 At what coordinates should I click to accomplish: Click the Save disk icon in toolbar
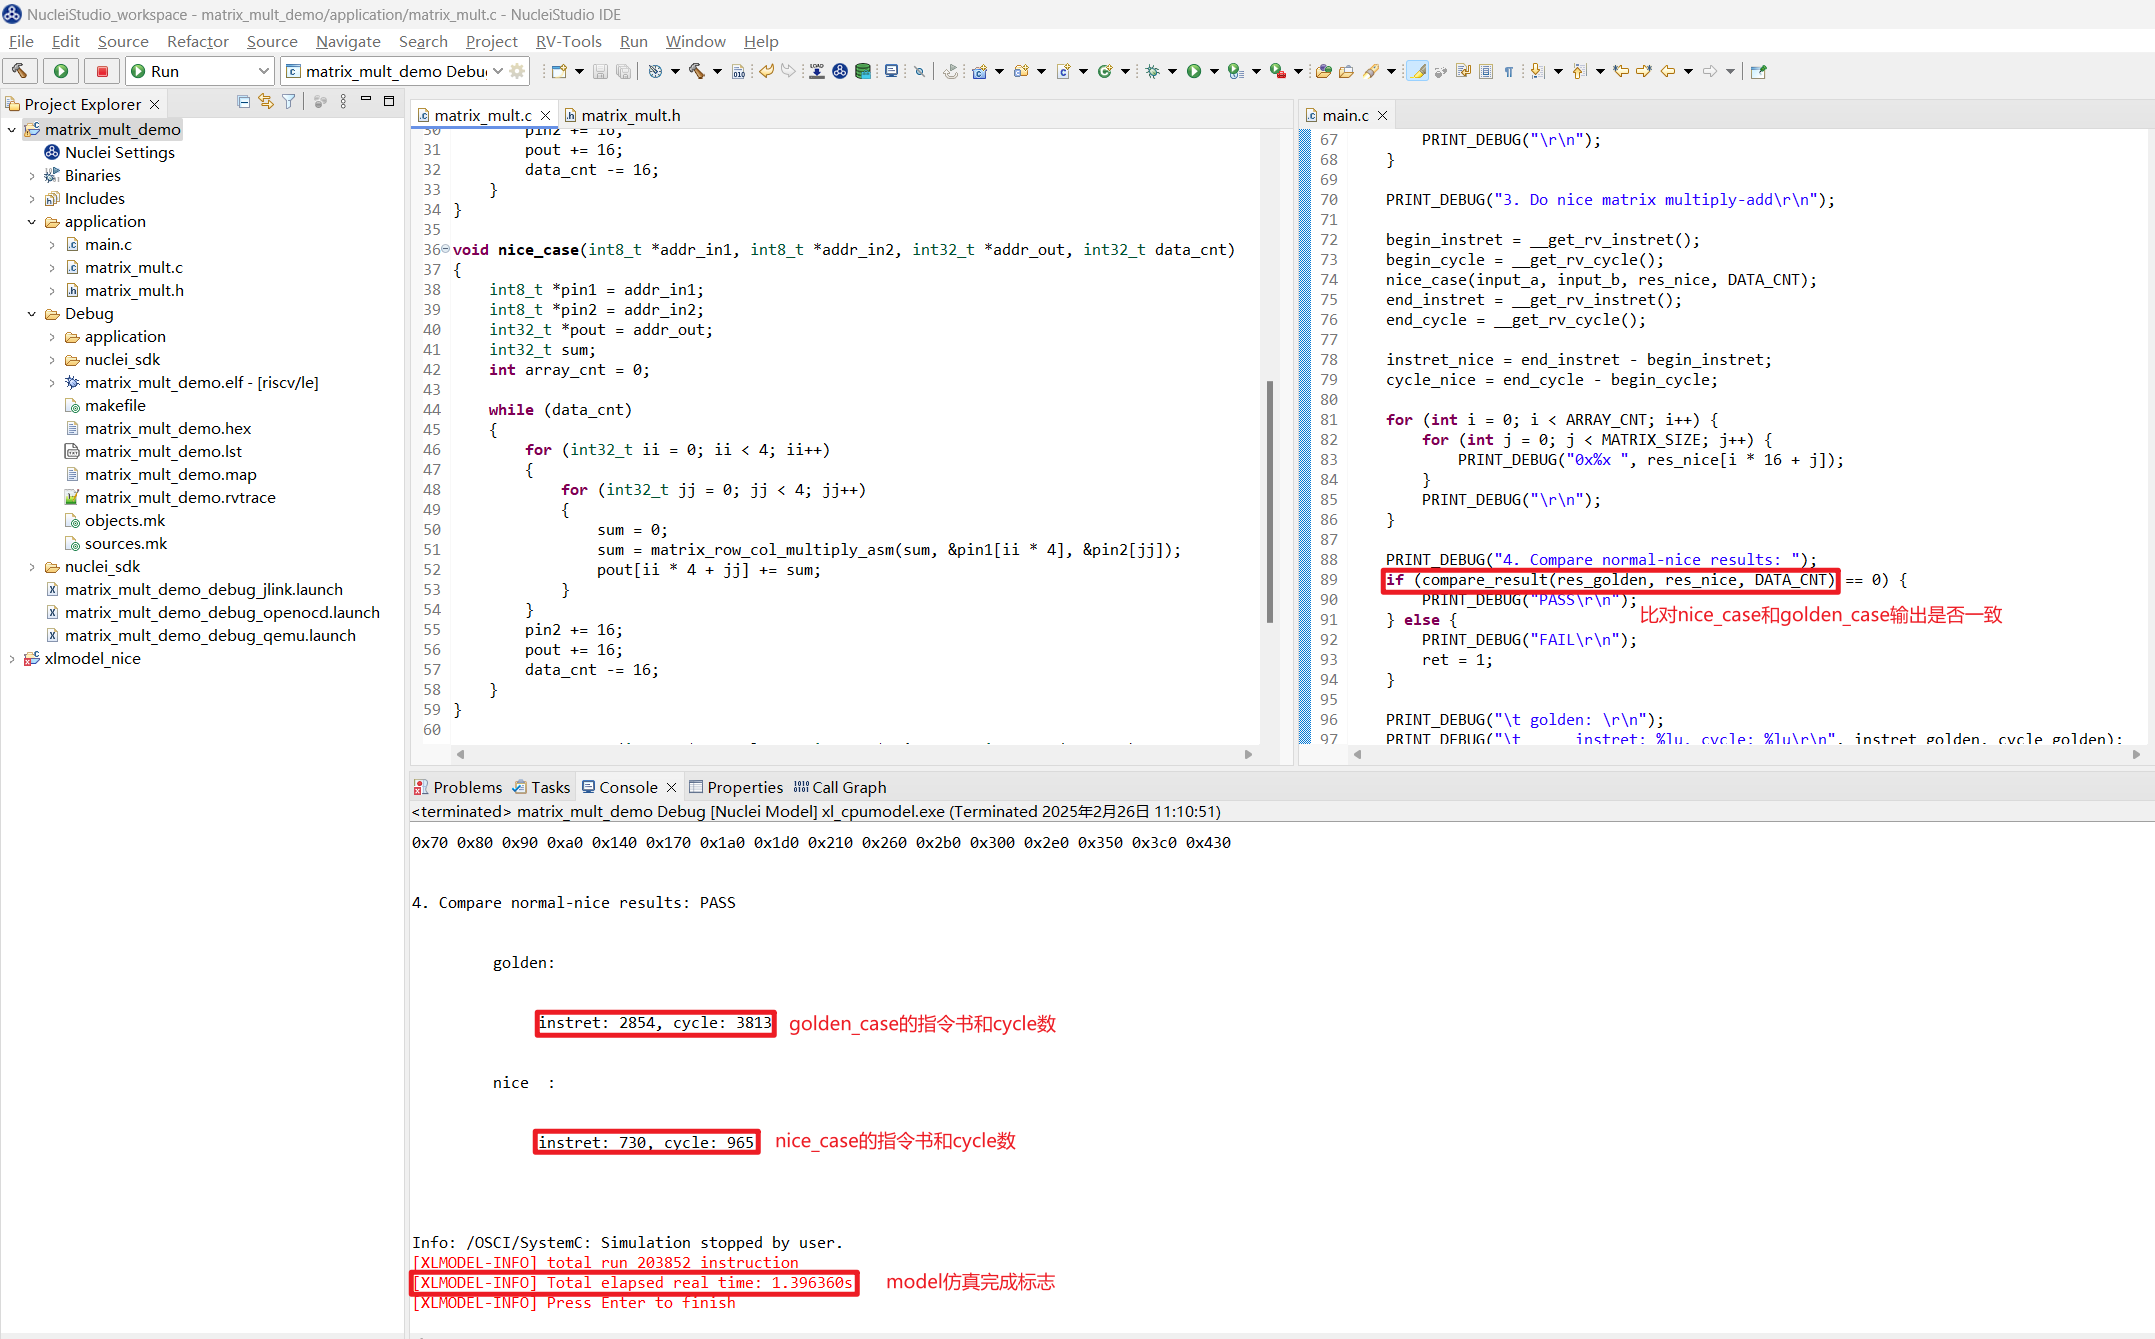click(x=600, y=71)
